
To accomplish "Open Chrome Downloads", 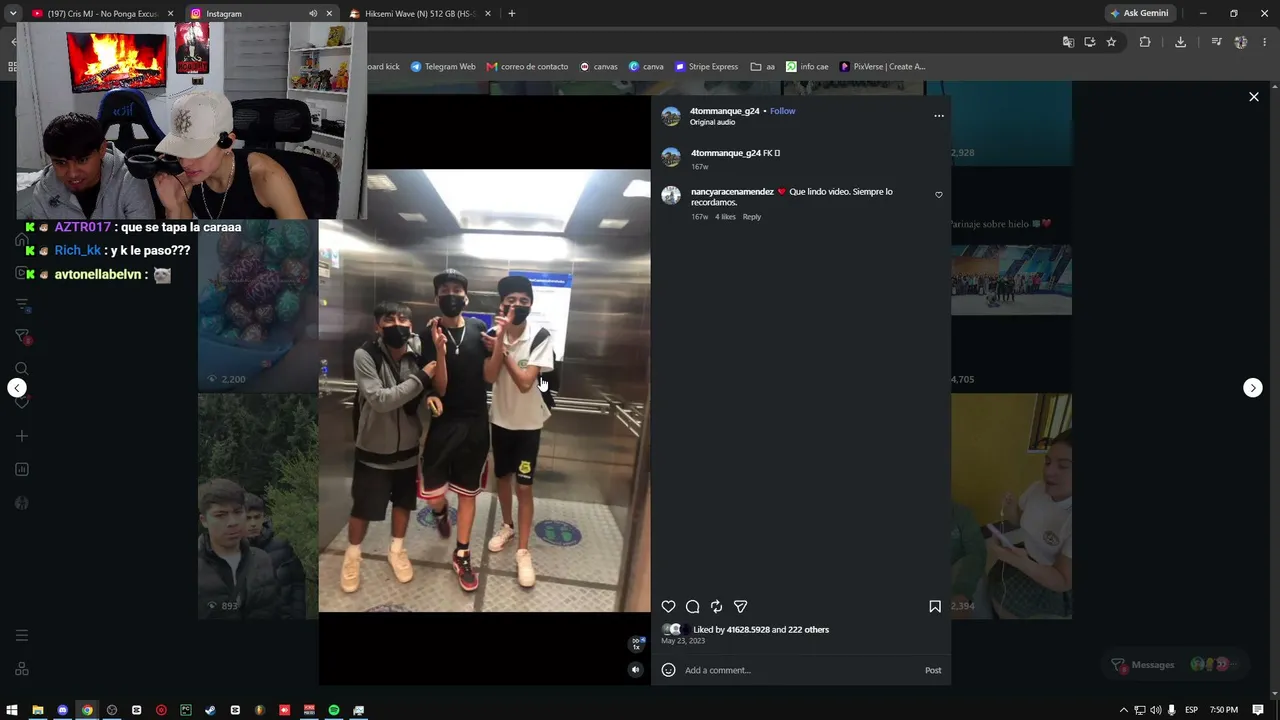I will click(x=1181, y=42).
